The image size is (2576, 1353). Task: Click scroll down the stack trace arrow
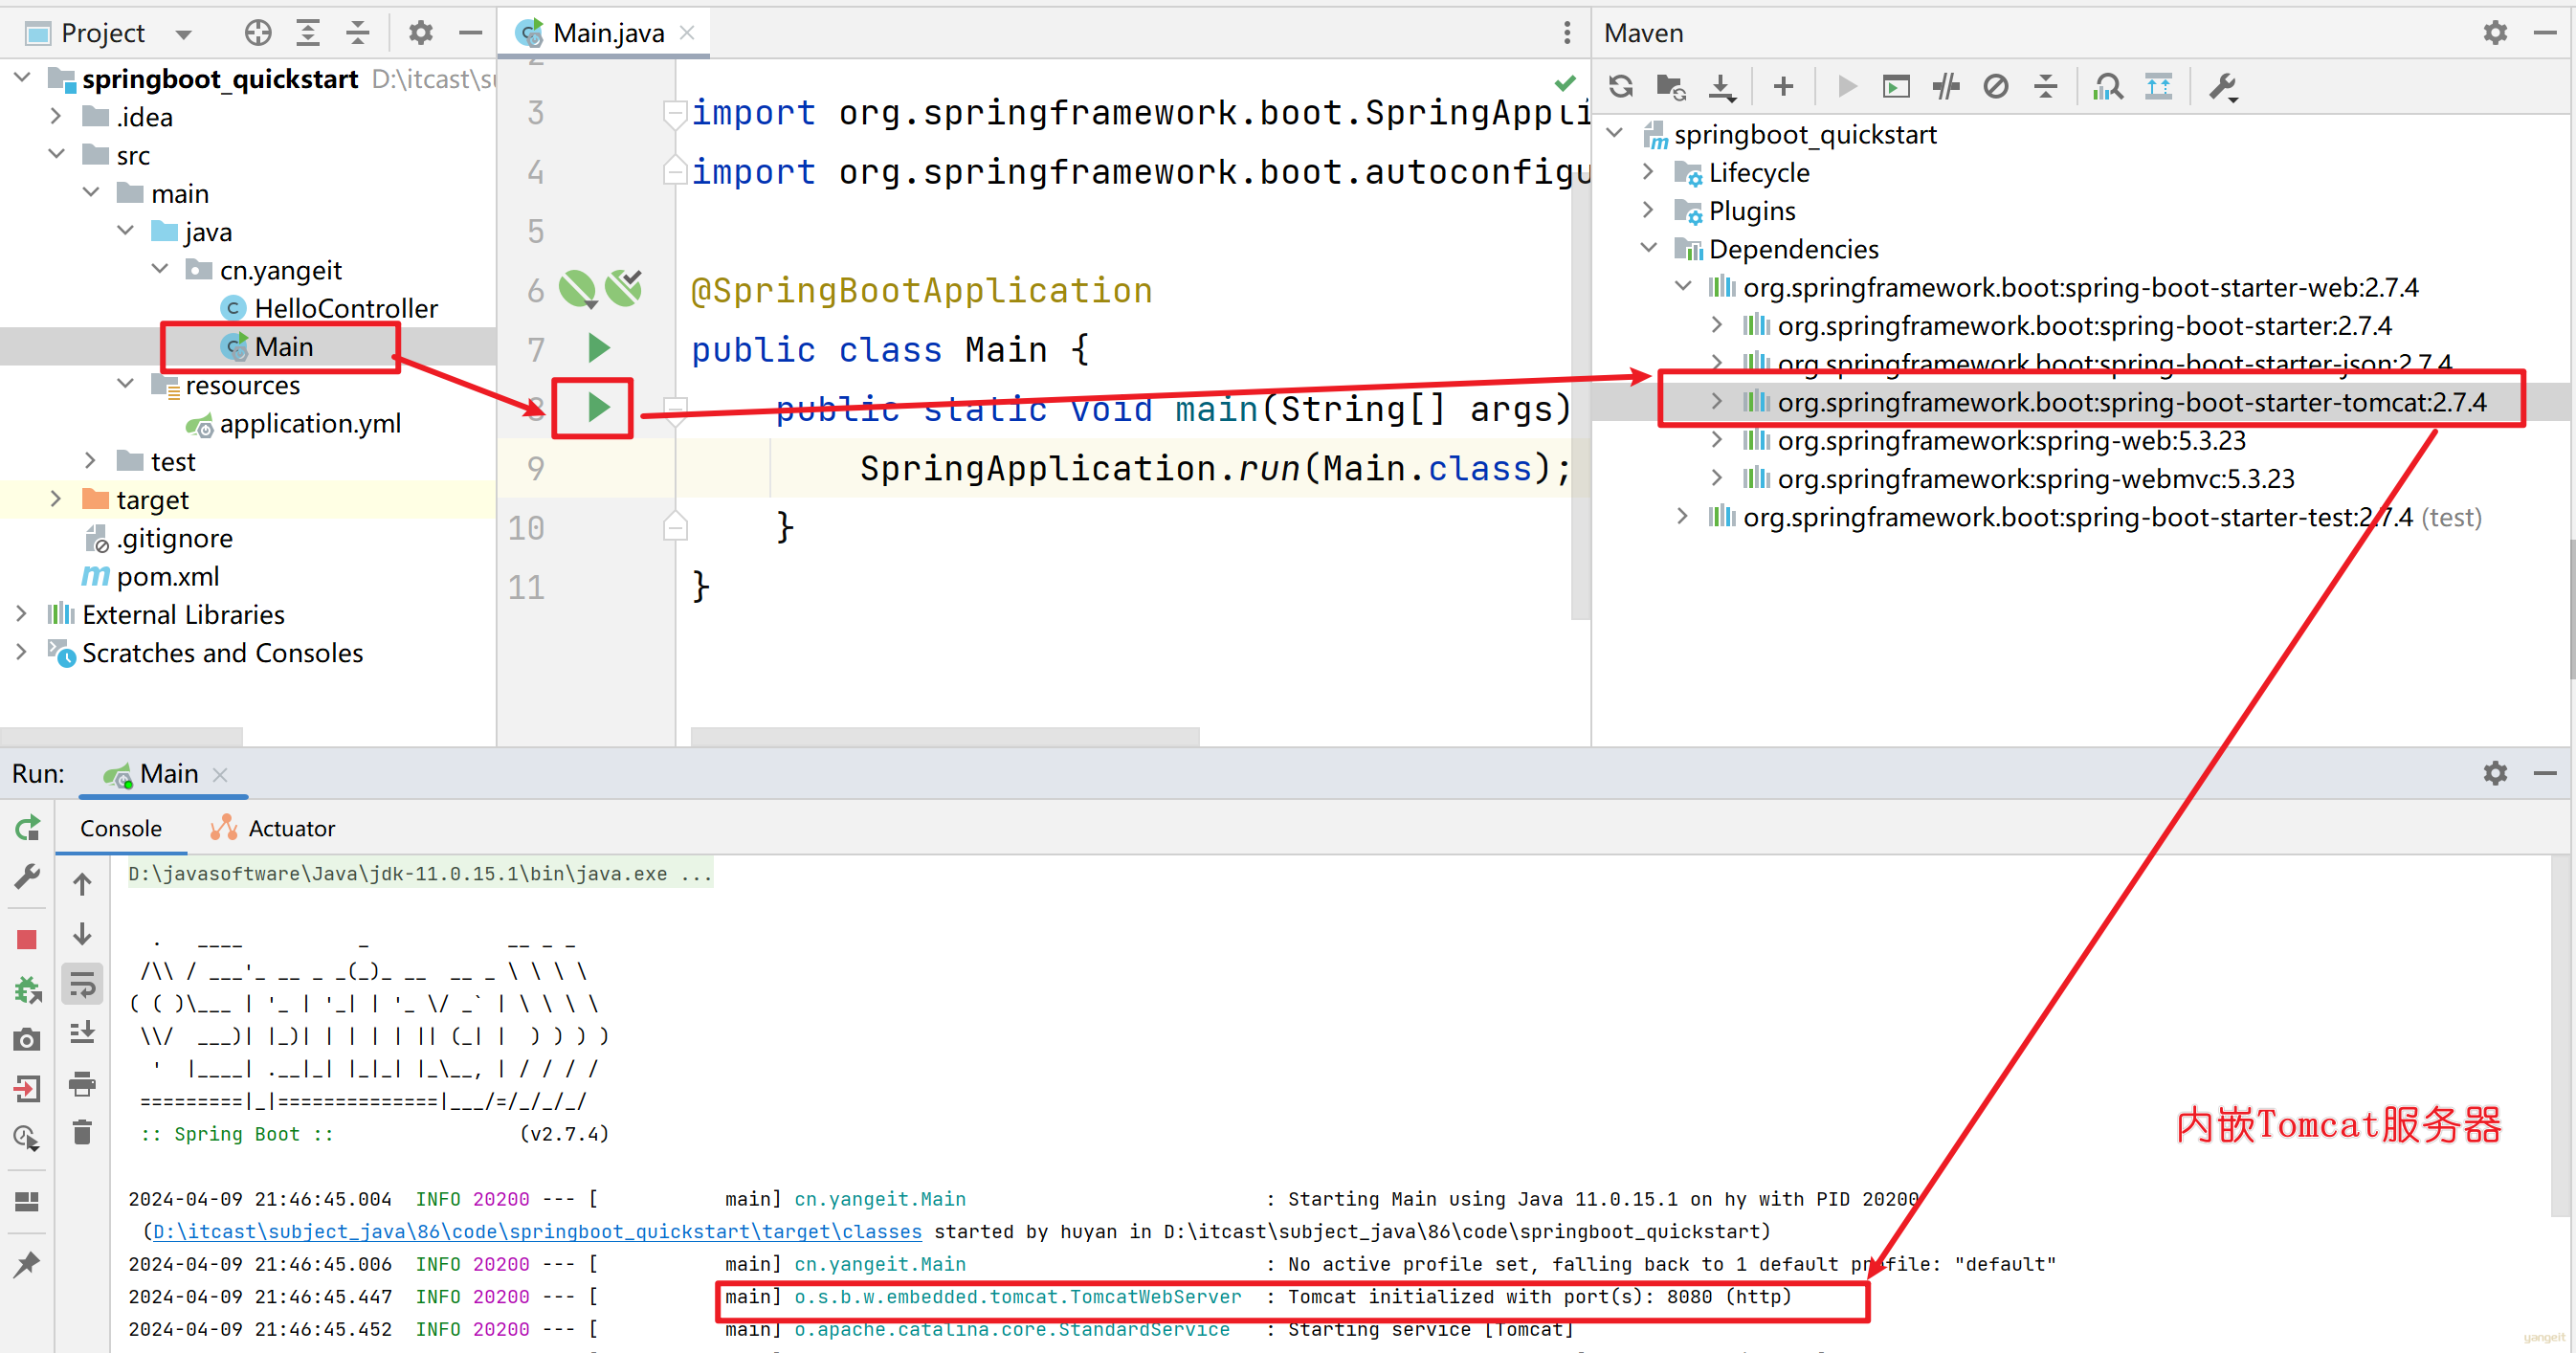point(82,934)
